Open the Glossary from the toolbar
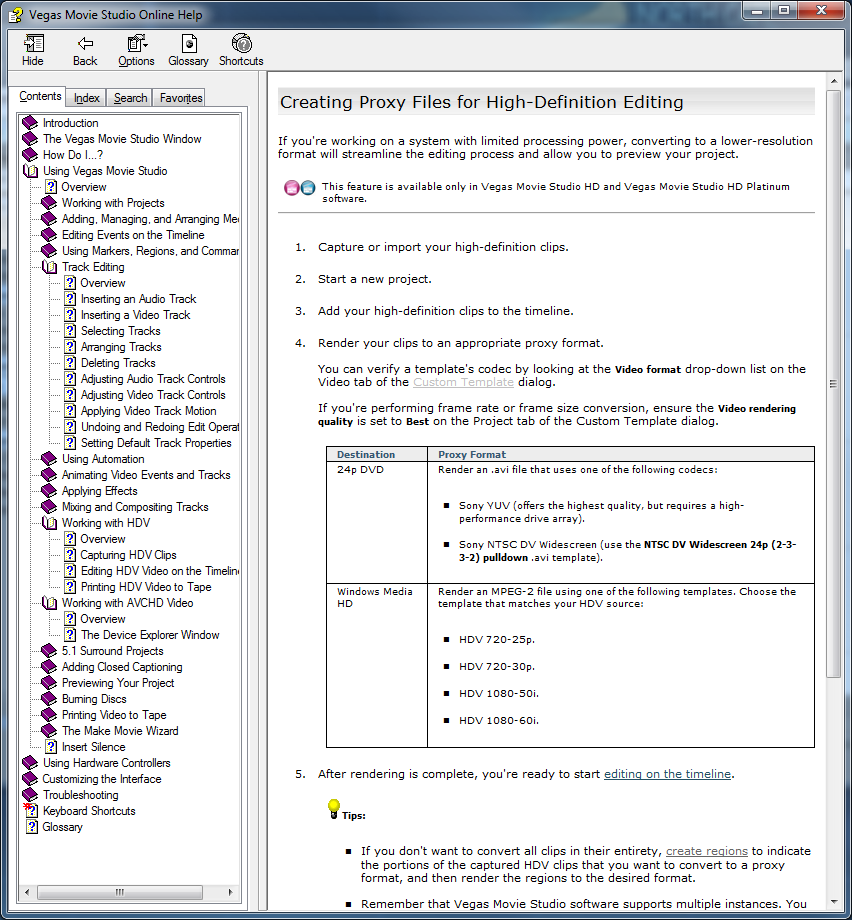 188,43
